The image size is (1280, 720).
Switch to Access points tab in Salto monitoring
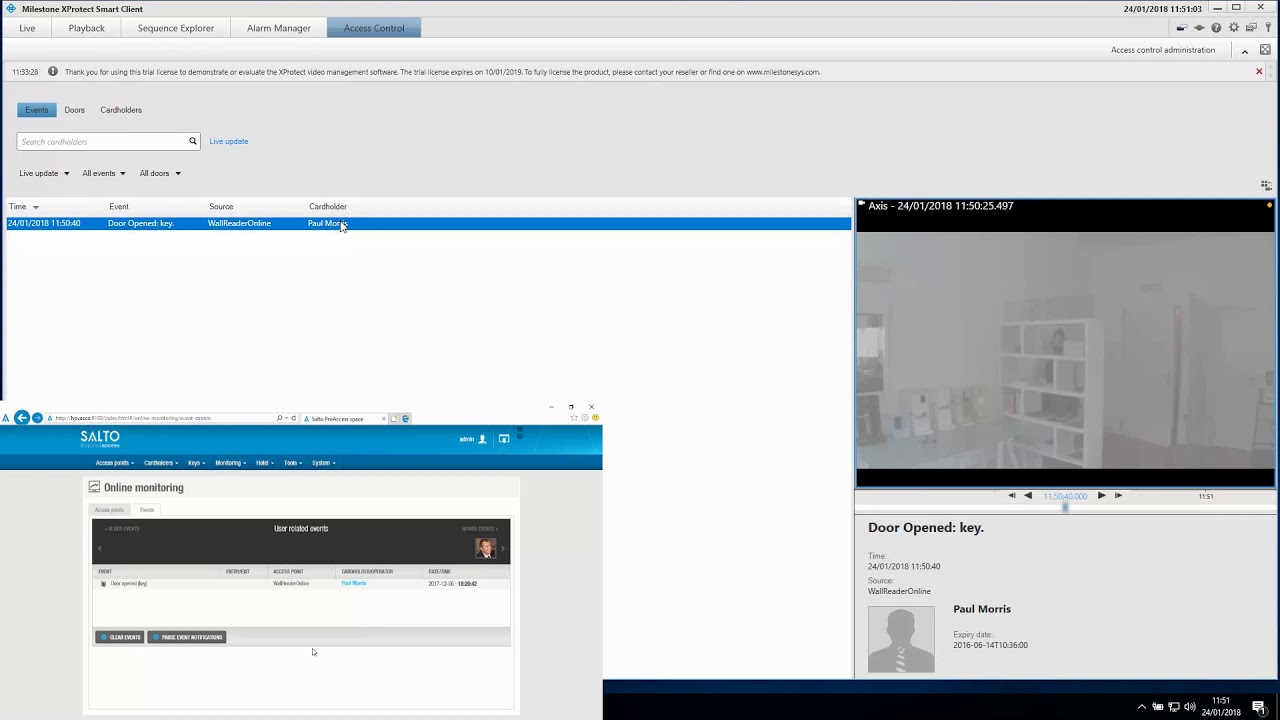click(x=110, y=510)
